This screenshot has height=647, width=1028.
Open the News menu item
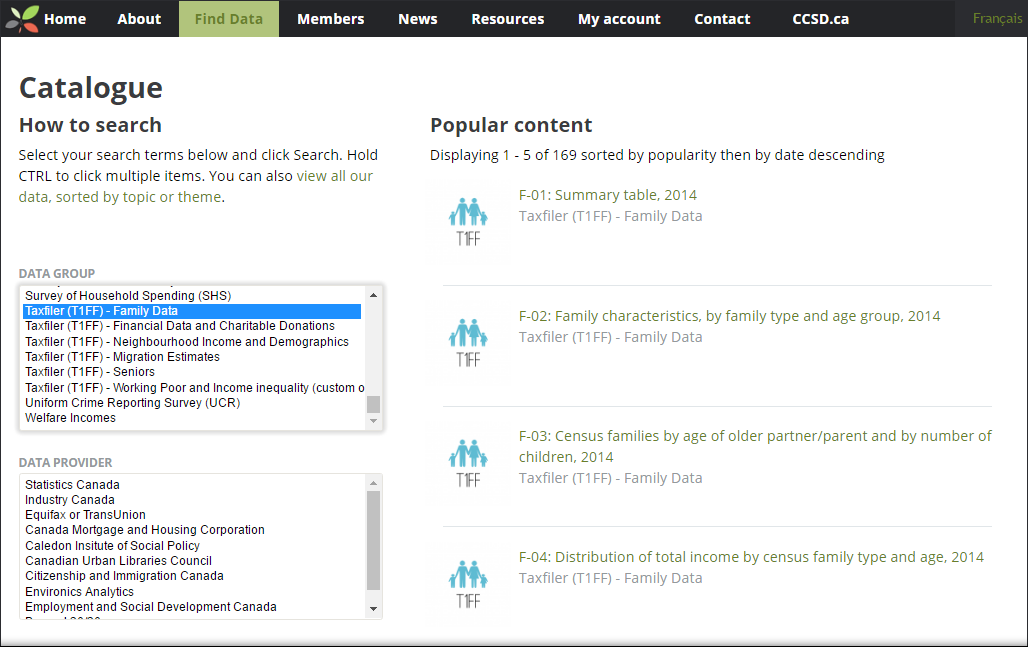pos(418,19)
